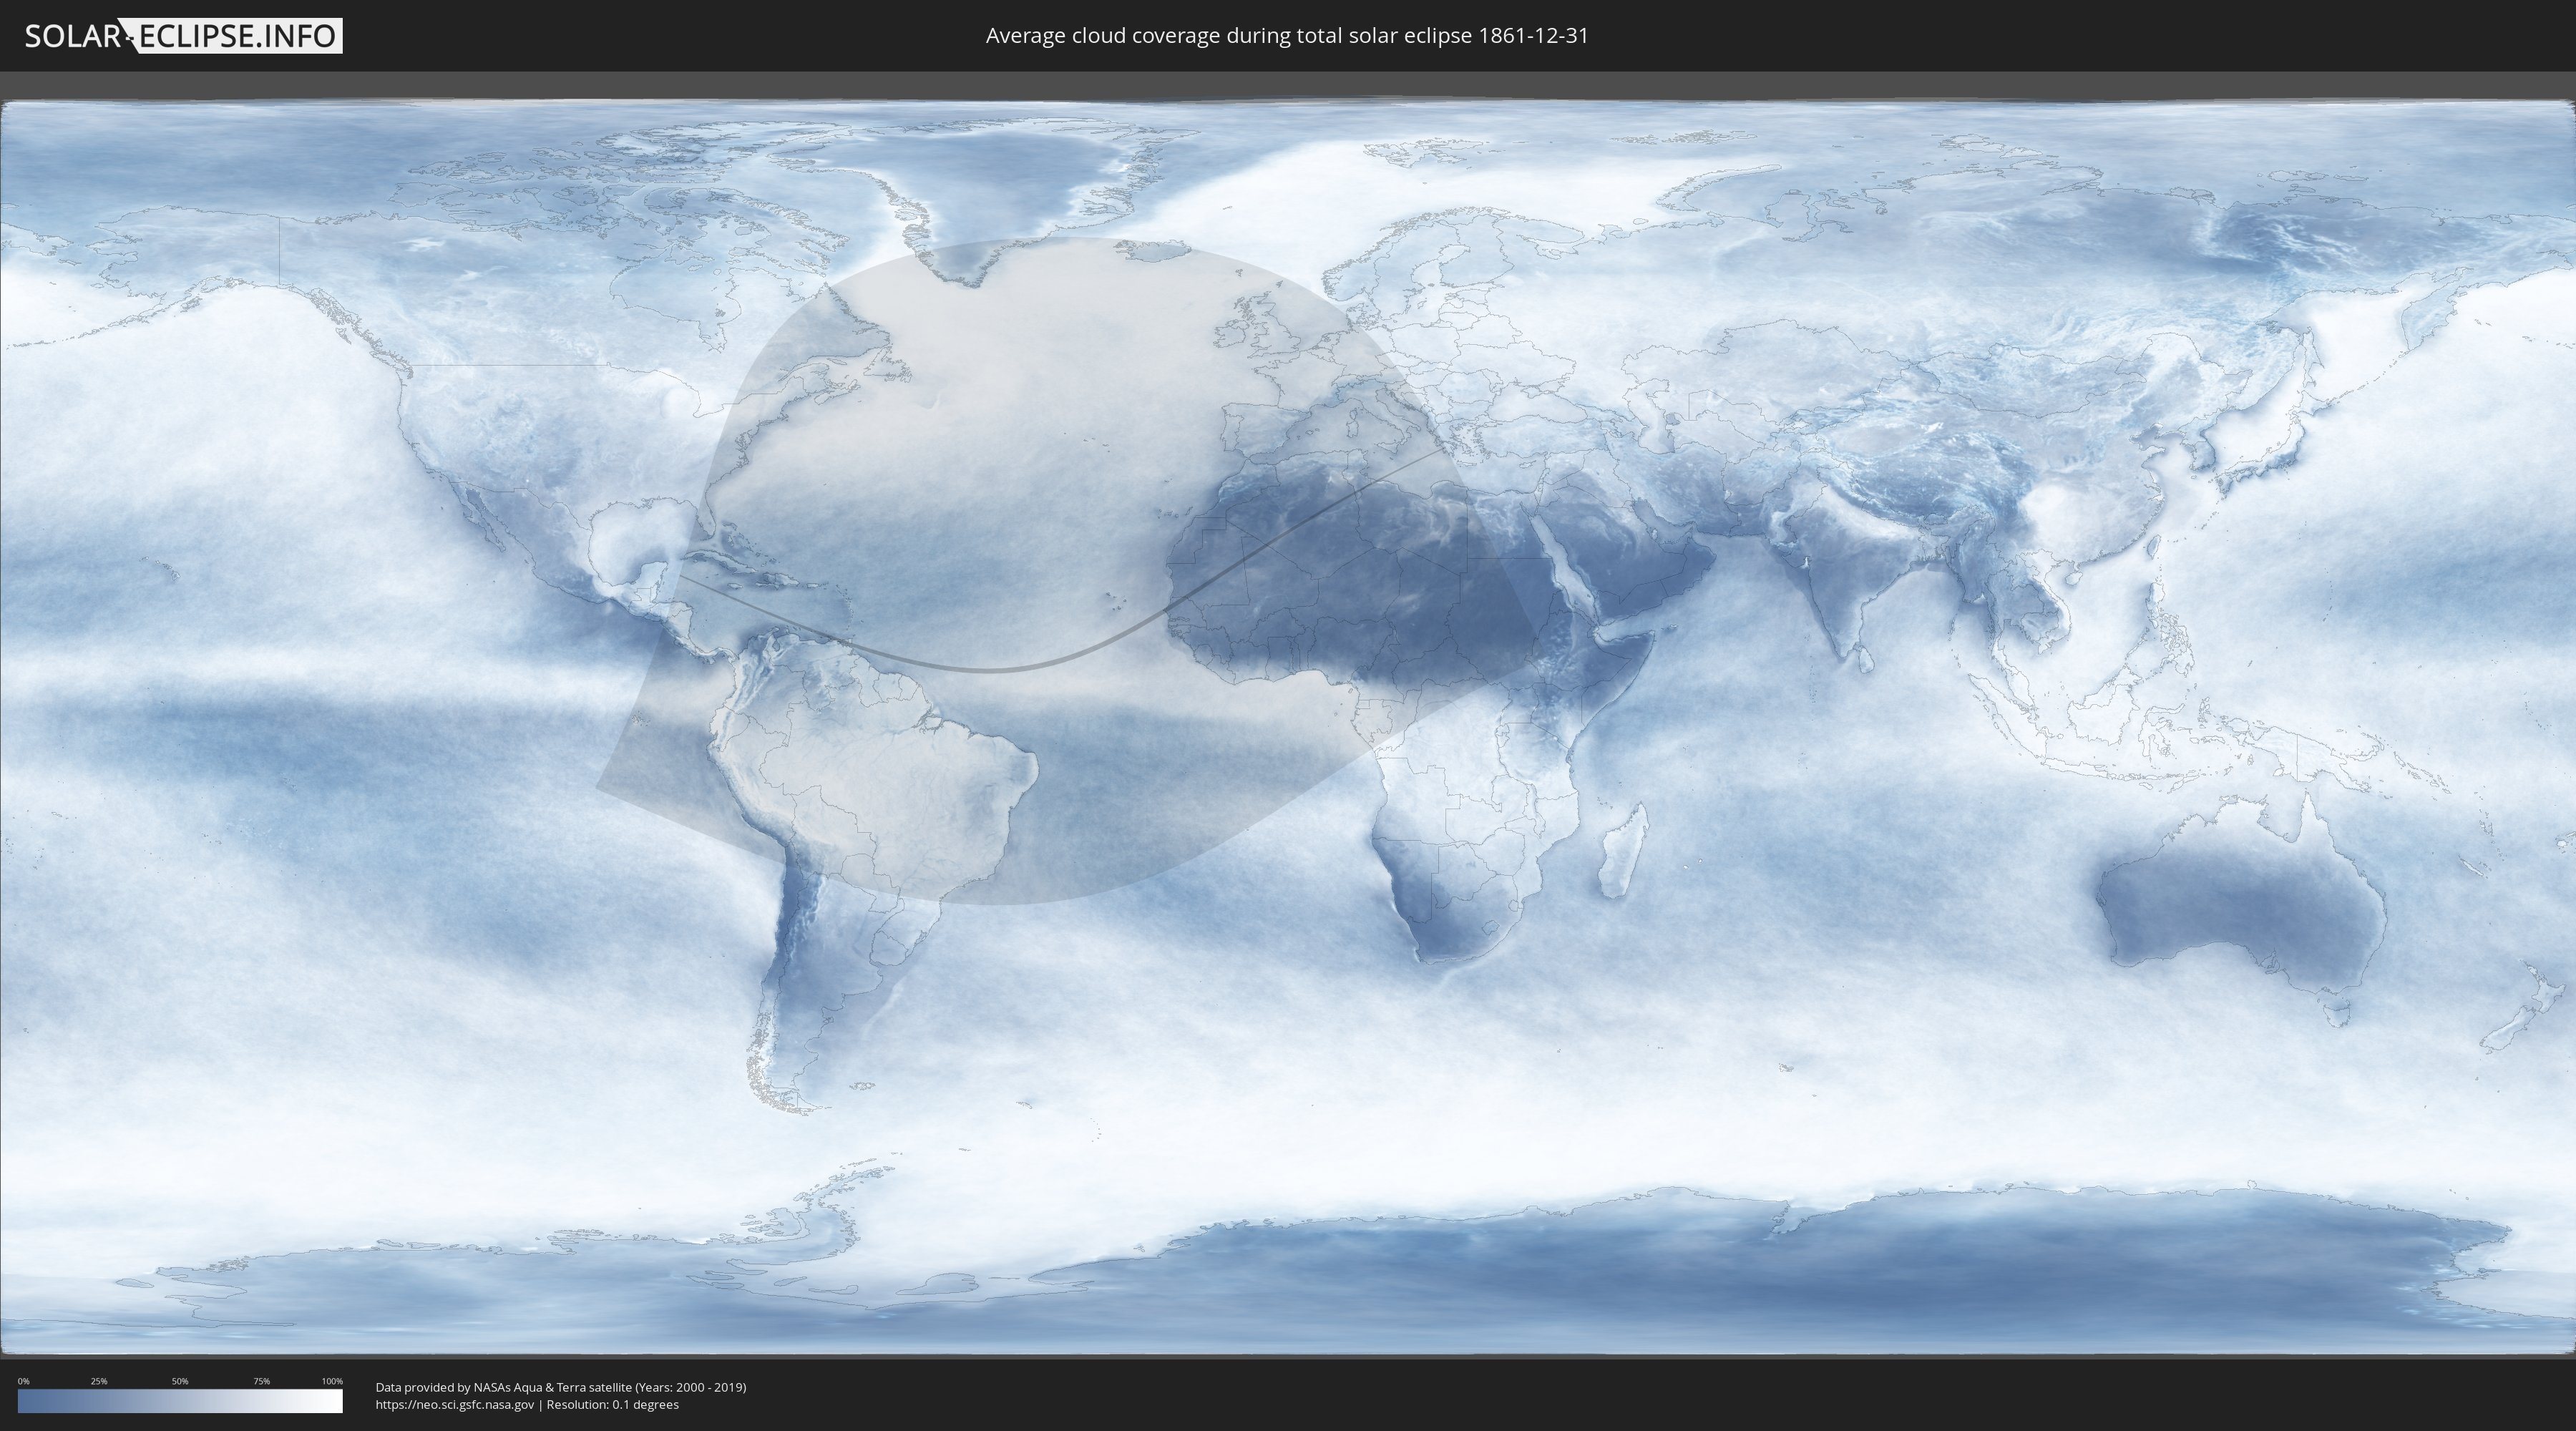Image resolution: width=2576 pixels, height=1431 pixels.
Task: Click the 100% legend label
Action: coord(332,1381)
